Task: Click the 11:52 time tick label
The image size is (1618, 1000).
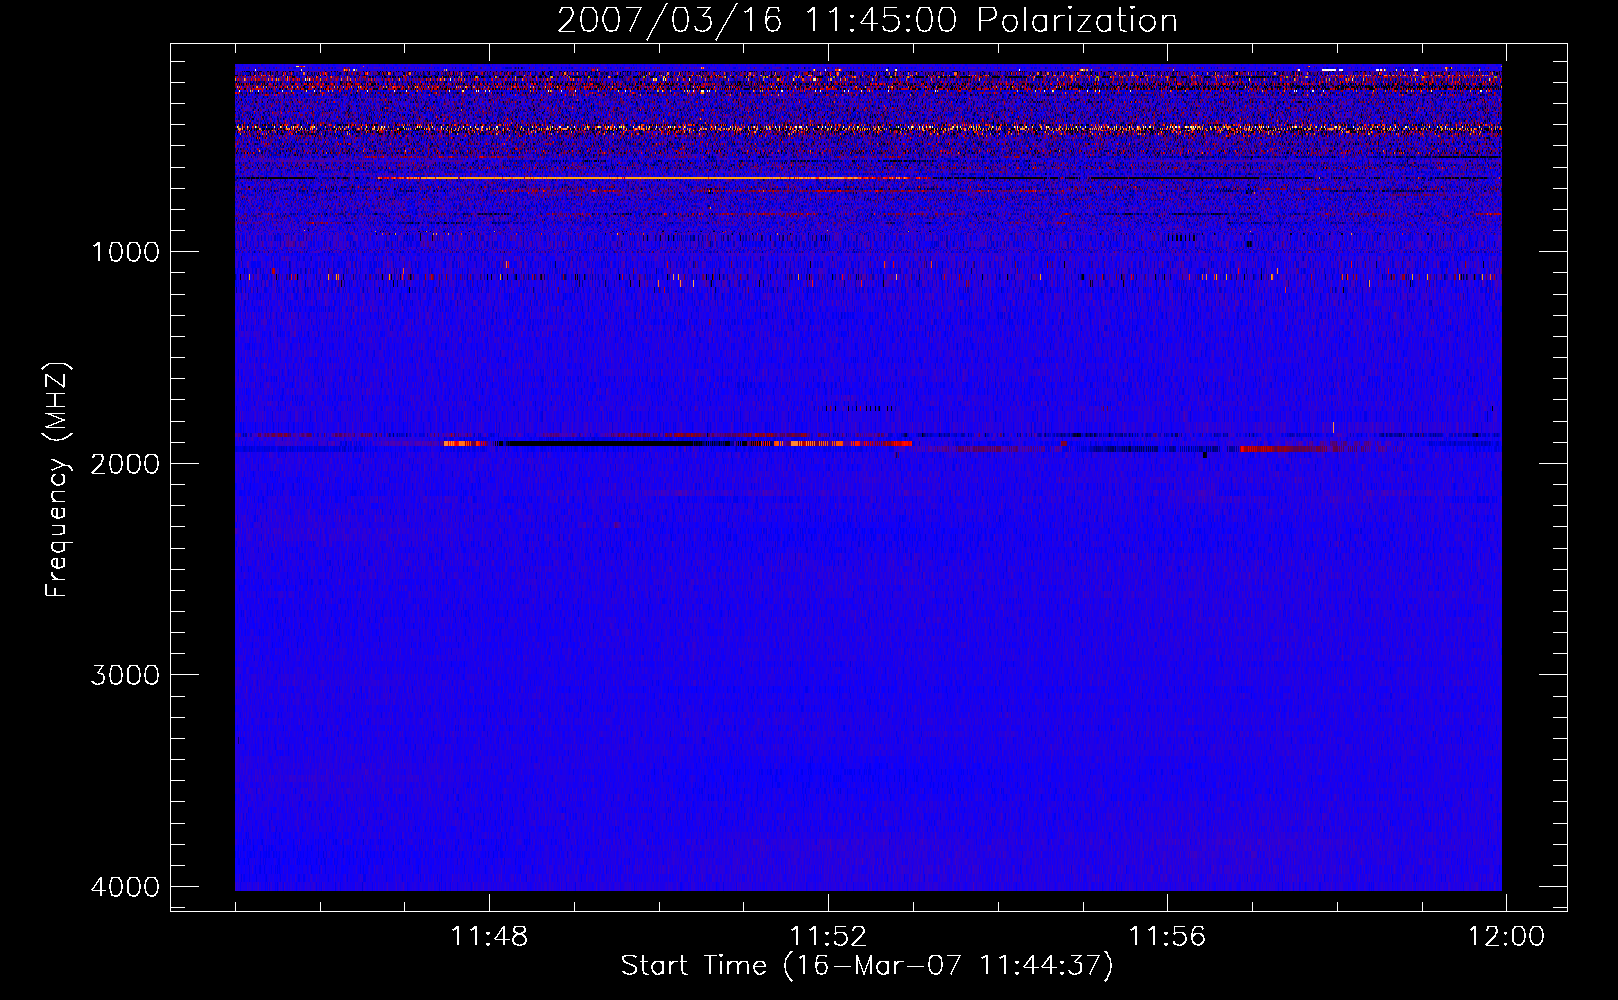Action: click(828, 937)
